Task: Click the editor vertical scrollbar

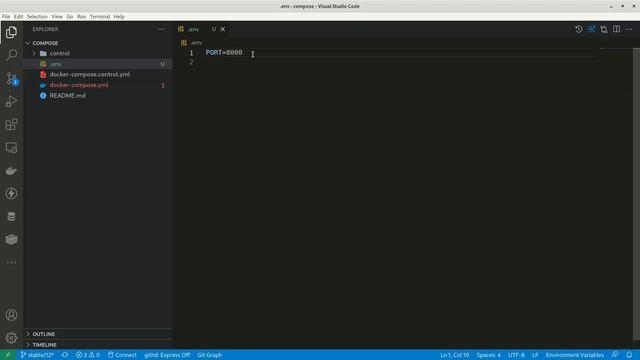Action: [636, 194]
